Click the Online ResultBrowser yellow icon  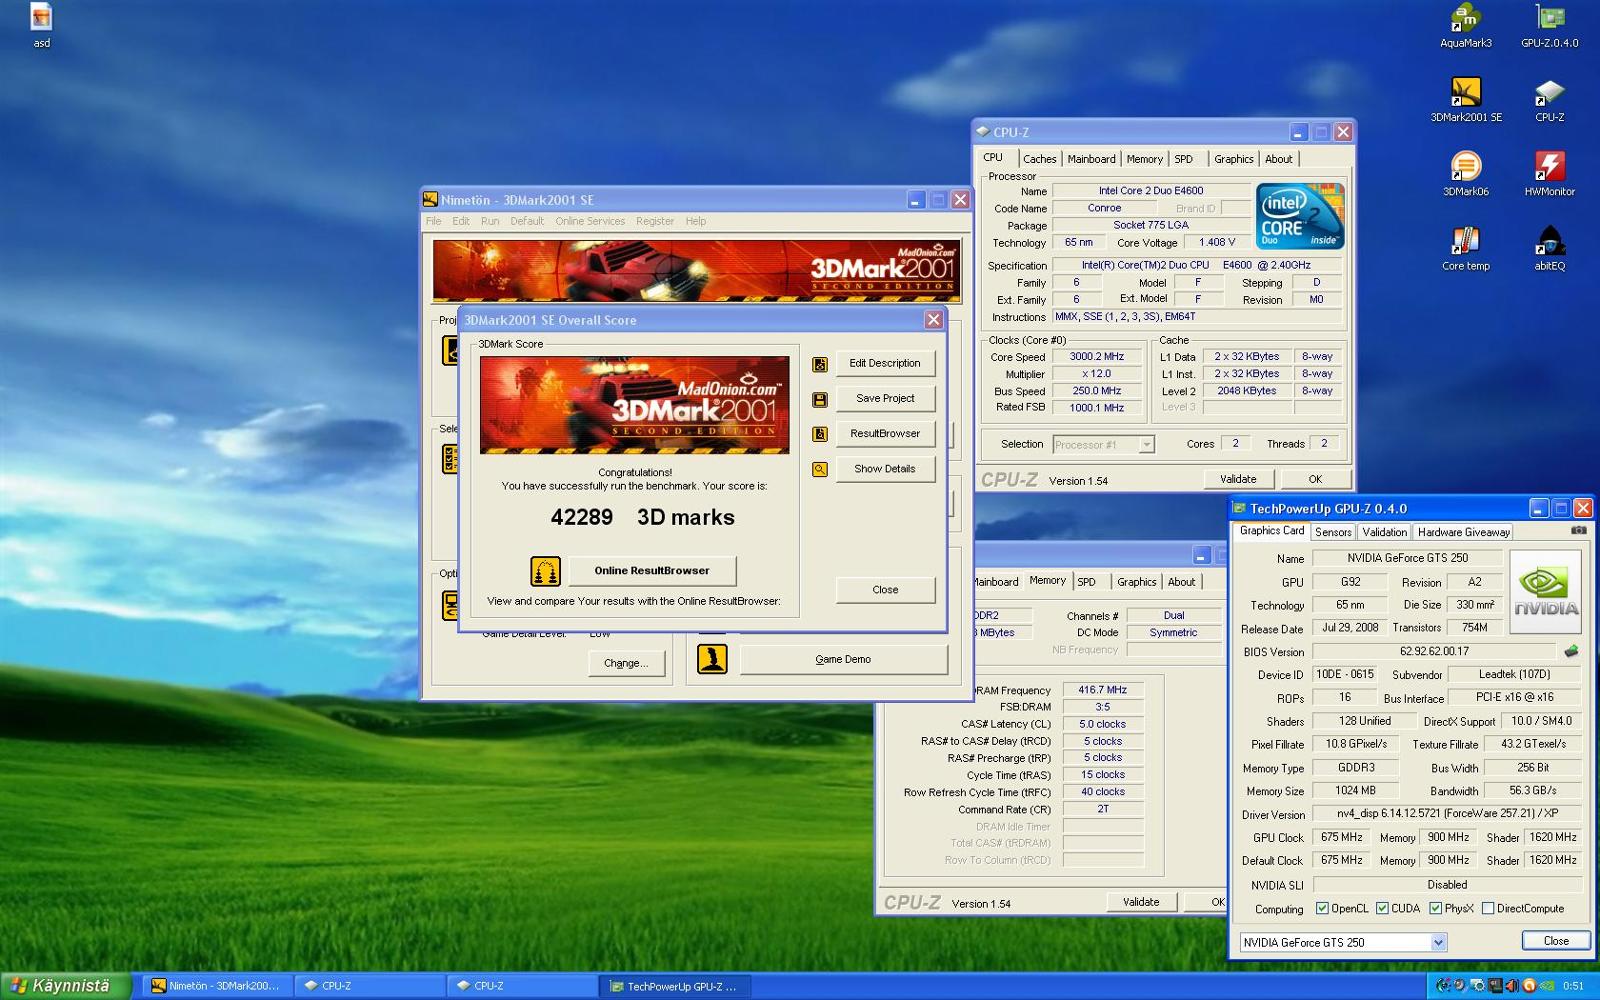[x=546, y=571]
